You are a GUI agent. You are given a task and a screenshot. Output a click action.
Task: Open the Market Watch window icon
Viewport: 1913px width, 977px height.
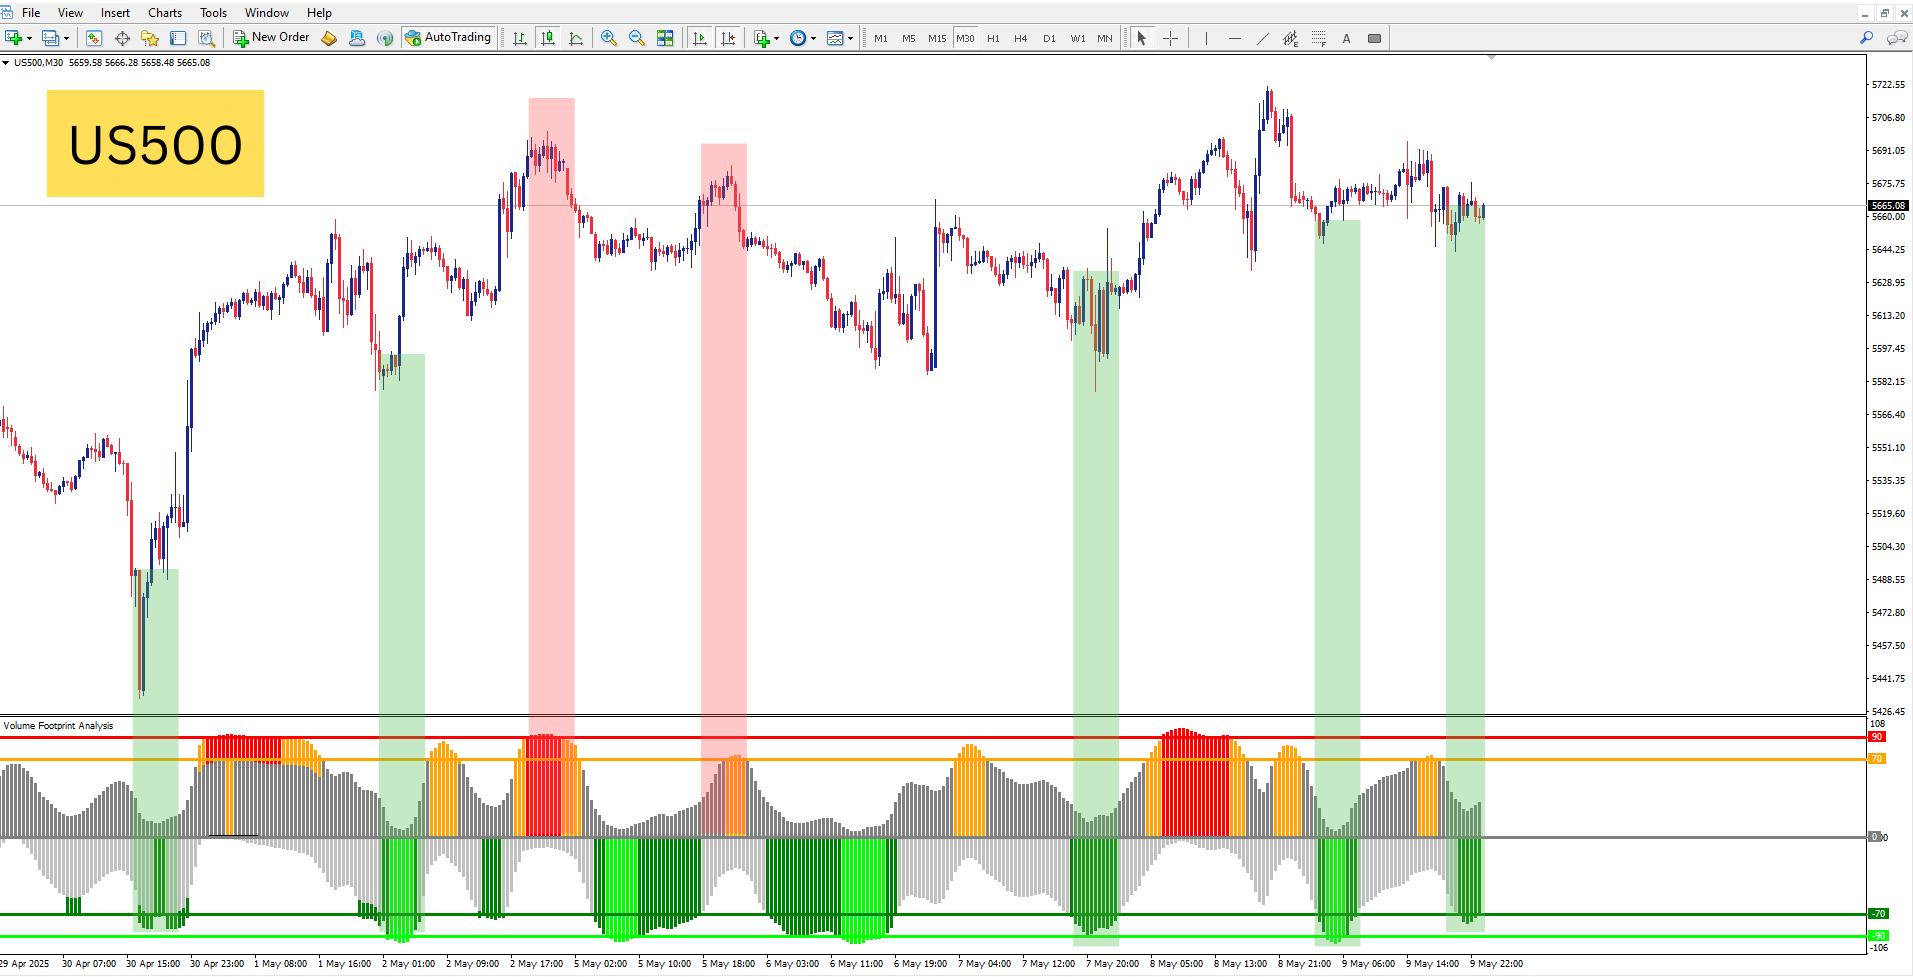pos(94,38)
